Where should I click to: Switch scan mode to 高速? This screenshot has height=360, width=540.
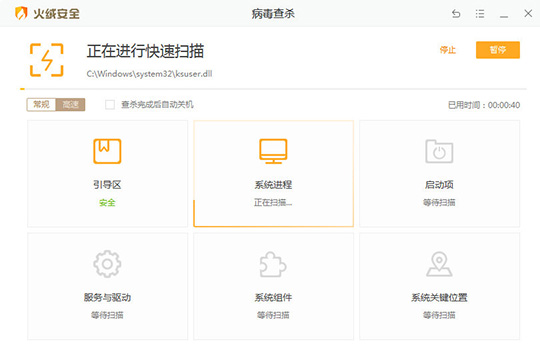point(70,104)
